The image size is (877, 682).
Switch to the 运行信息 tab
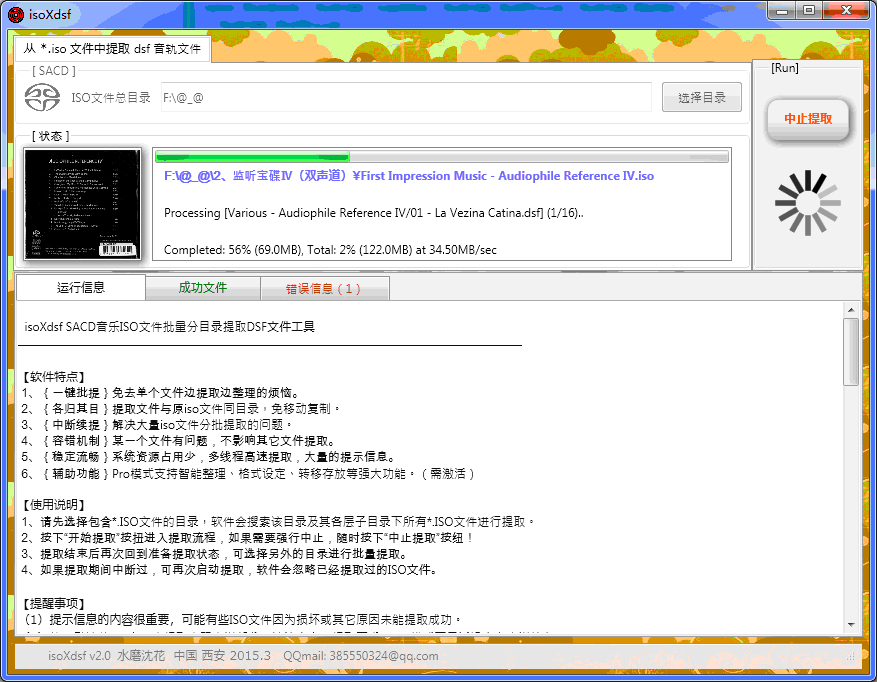81,288
